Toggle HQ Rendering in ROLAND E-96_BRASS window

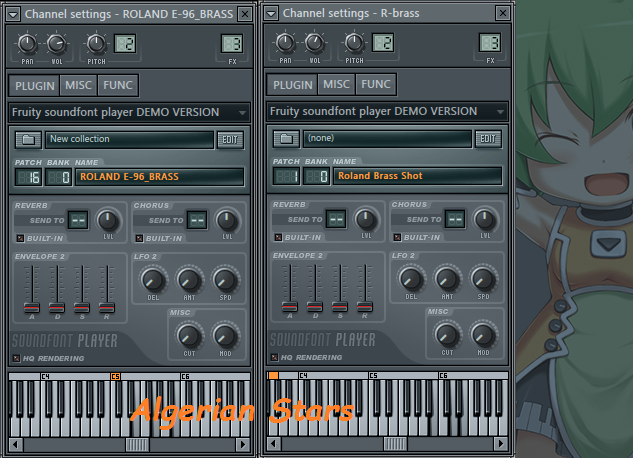pyautogui.click(x=16, y=358)
